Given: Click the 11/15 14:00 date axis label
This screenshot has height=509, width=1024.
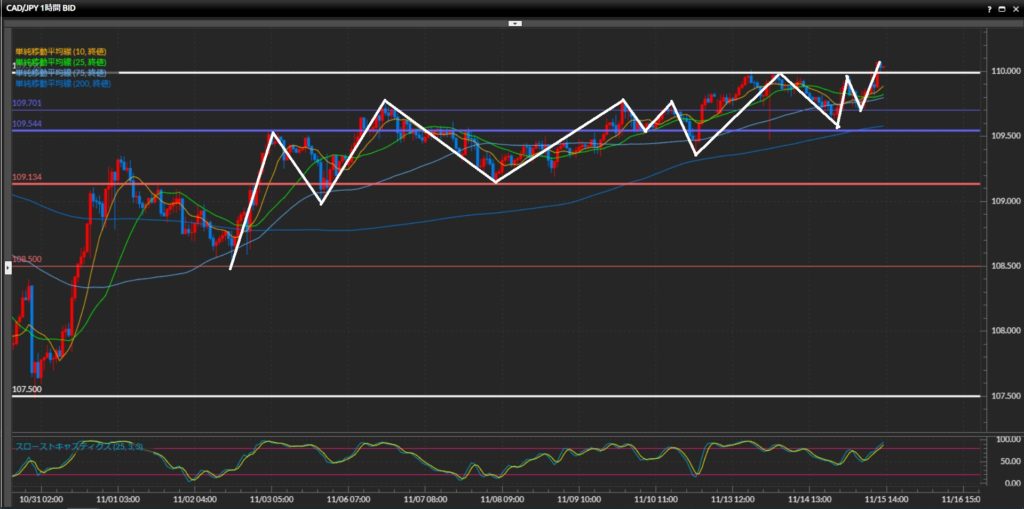Looking at the screenshot, I should click(x=885, y=496).
